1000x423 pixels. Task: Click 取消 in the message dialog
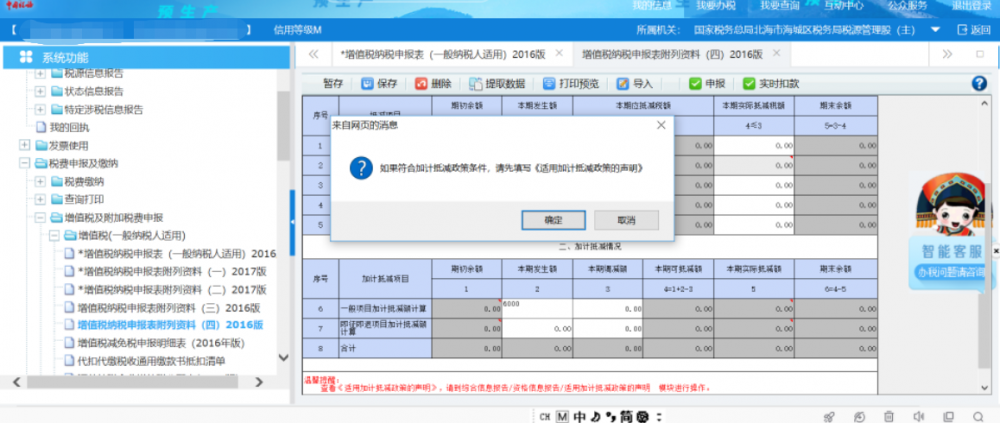(x=625, y=219)
